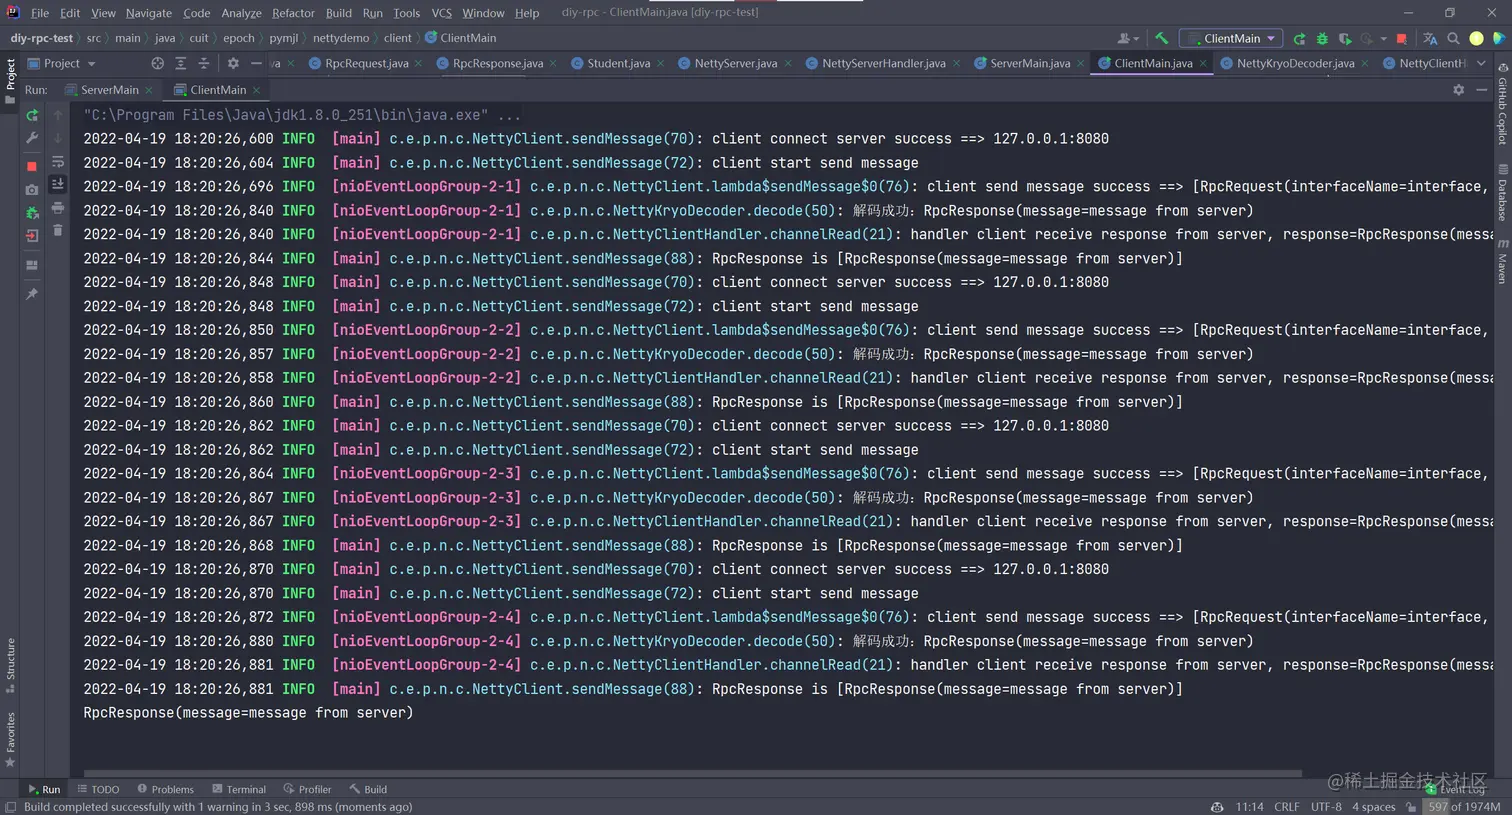Stop the process in Run panel sidebar

tap(32, 166)
